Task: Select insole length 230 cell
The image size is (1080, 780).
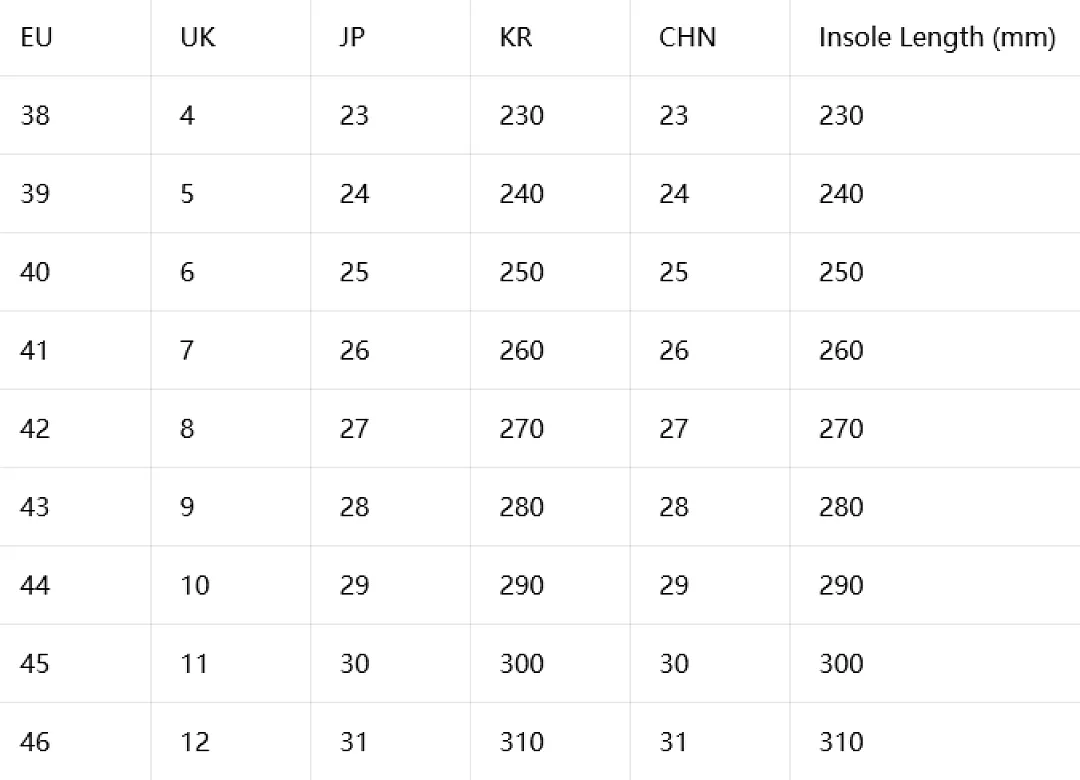Action: [841, 115]
